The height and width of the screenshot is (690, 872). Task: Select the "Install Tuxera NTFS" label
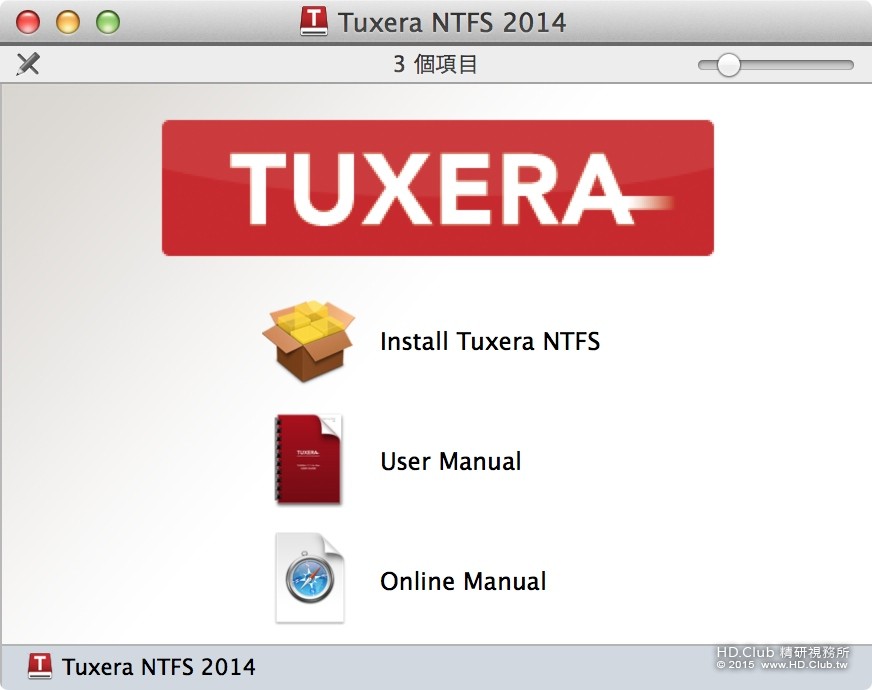pos(490,341)
